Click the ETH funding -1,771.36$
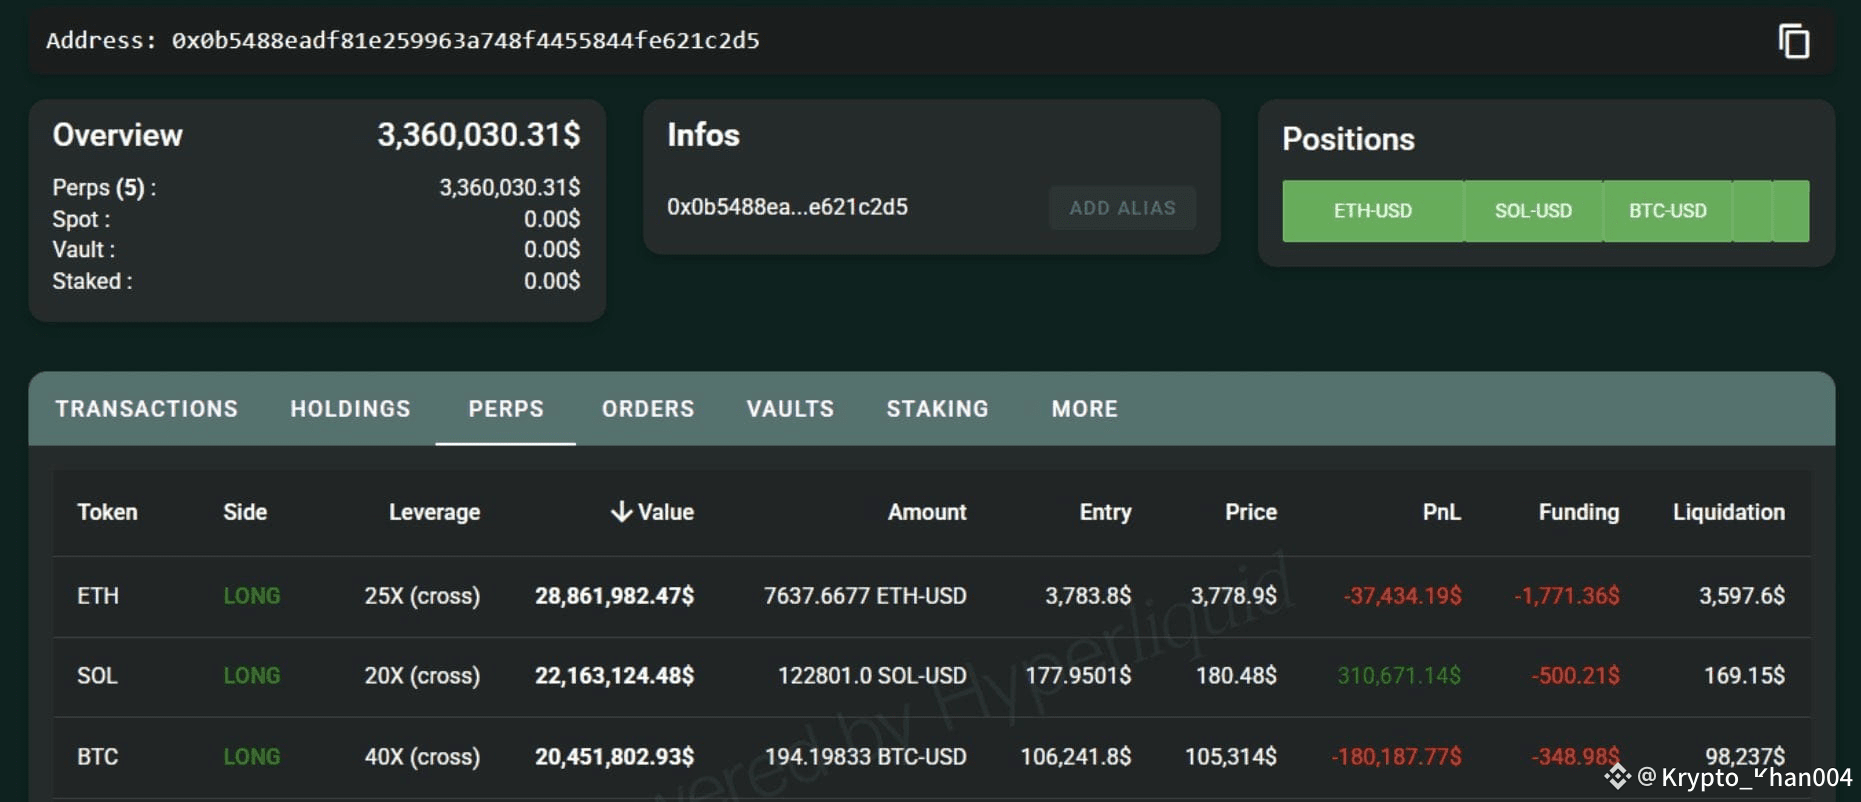The image size is (1861, 802). [1566, 596]
